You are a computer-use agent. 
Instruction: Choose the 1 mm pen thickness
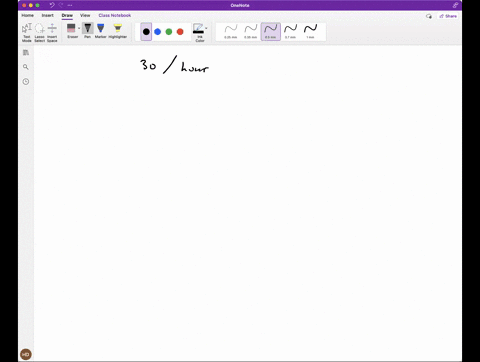click(x=310, y=32)
